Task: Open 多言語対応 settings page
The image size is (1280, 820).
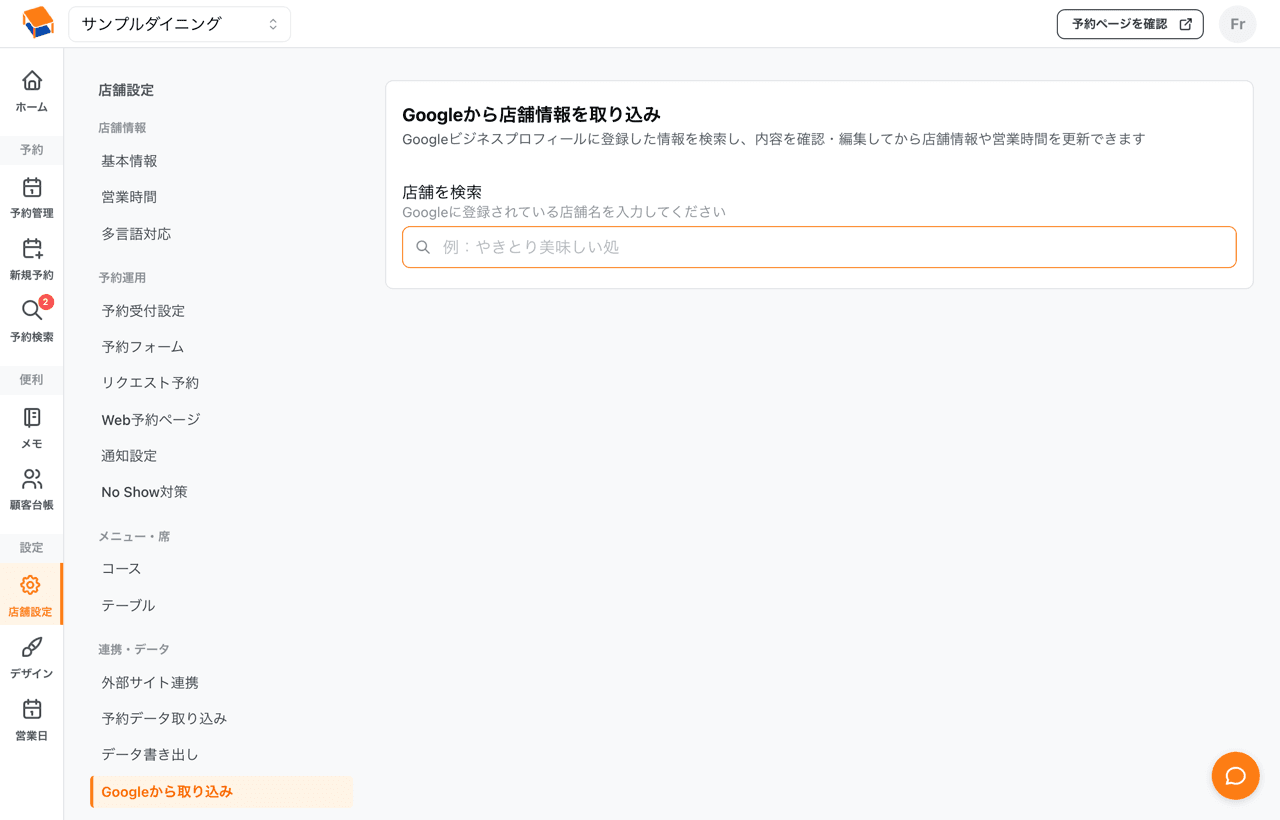Action: (136, 234)
